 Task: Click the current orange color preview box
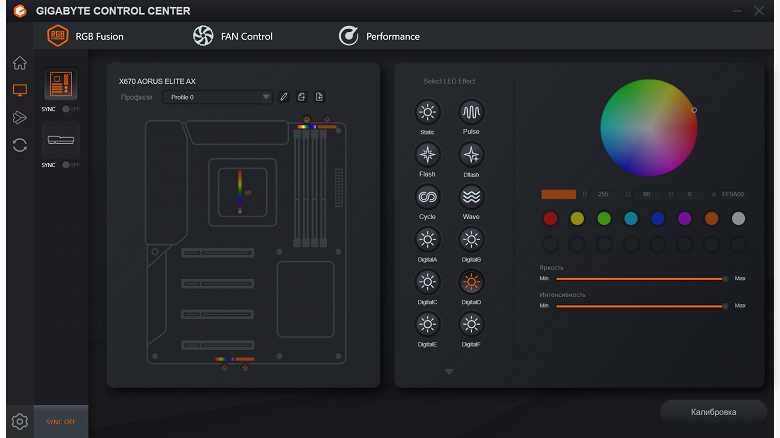(x=559, y=194)
